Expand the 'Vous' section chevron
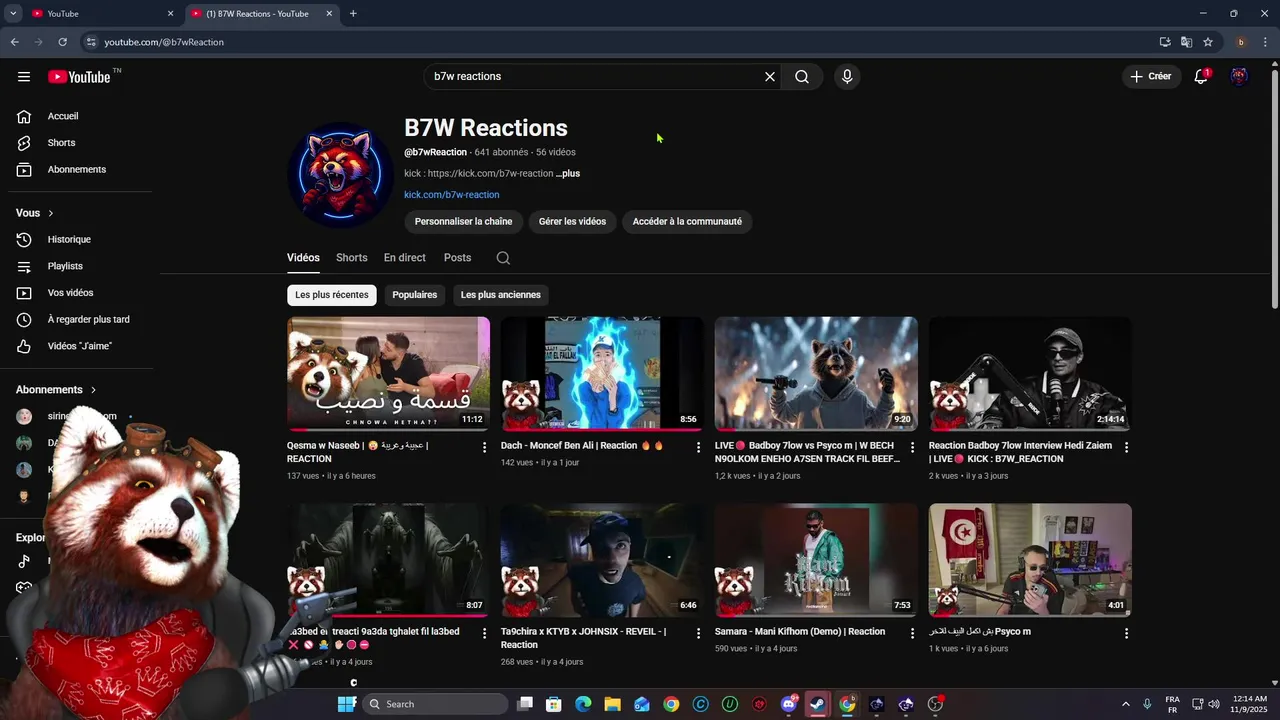The image size is (1280, 720). 51,213
